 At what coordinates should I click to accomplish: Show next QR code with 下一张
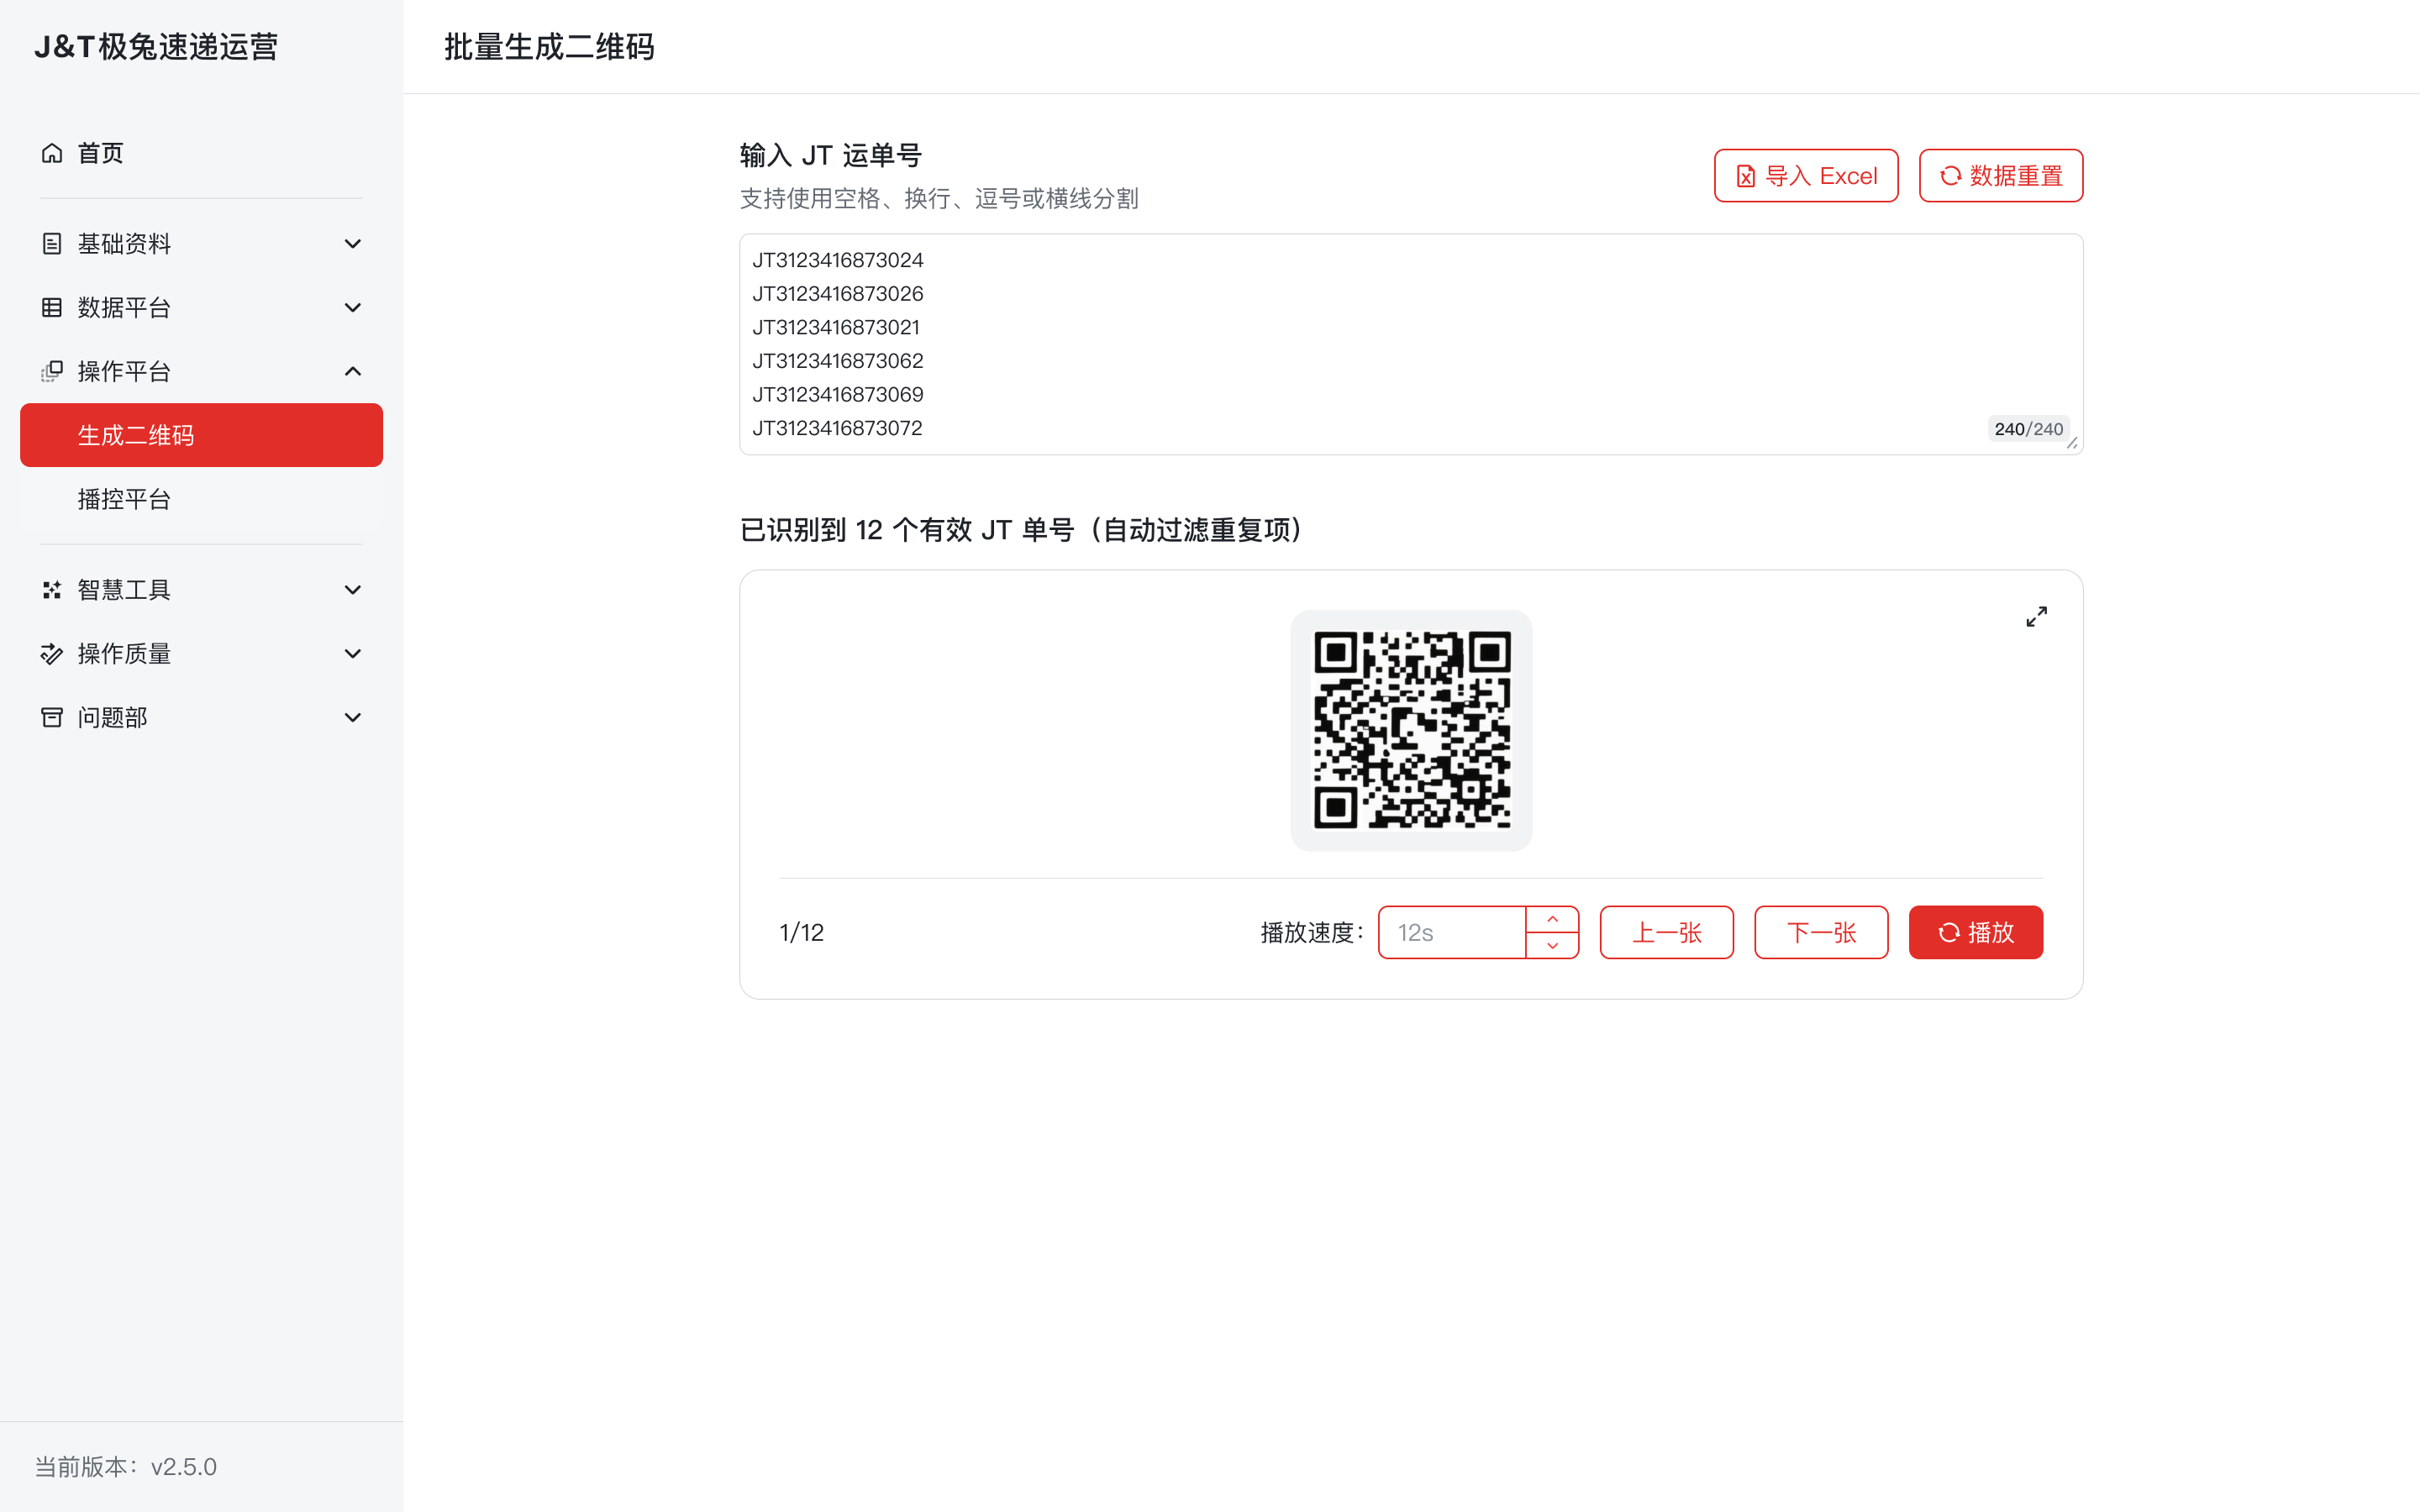pos(1820,932)
